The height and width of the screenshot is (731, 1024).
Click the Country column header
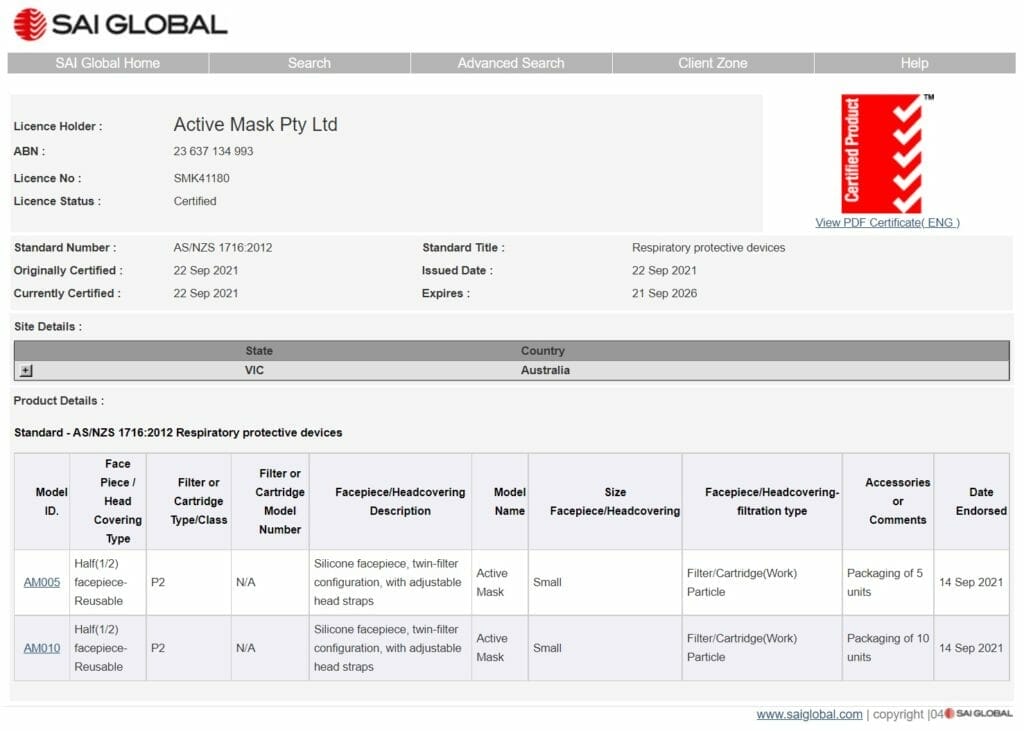point(543,351)
